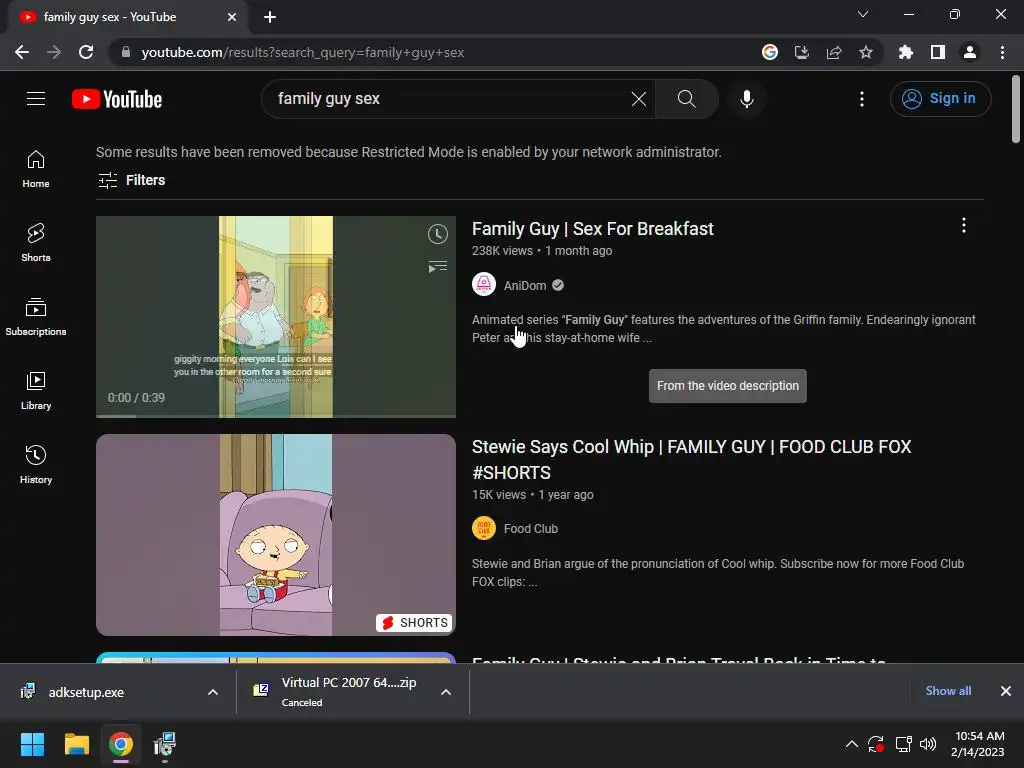
Task: Add Sex For Breakfast video to queue
Action: (438, 266)
